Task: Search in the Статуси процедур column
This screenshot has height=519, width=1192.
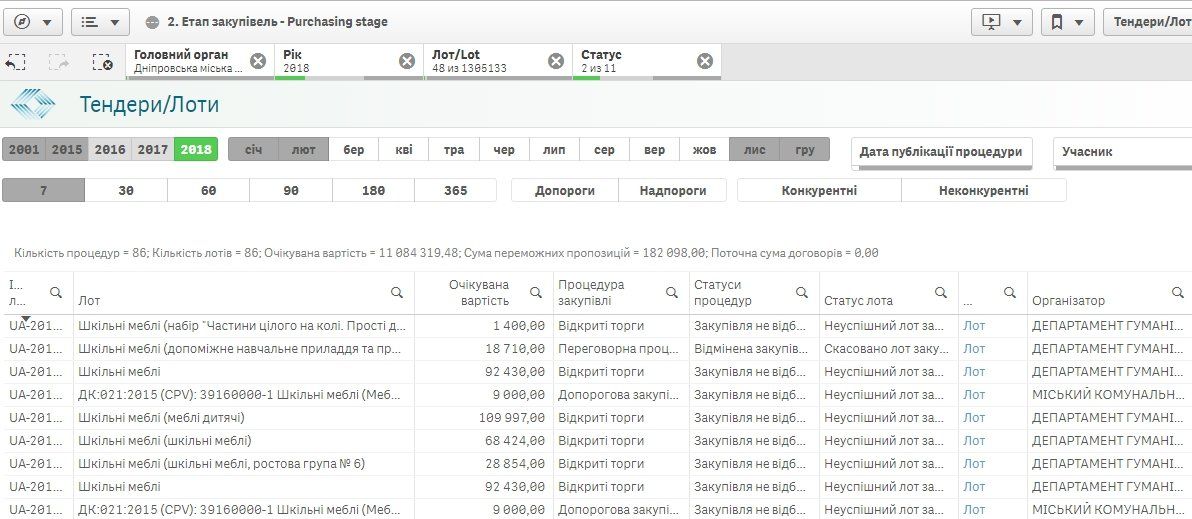Action: pyautogui.click(x=802, y=293)
